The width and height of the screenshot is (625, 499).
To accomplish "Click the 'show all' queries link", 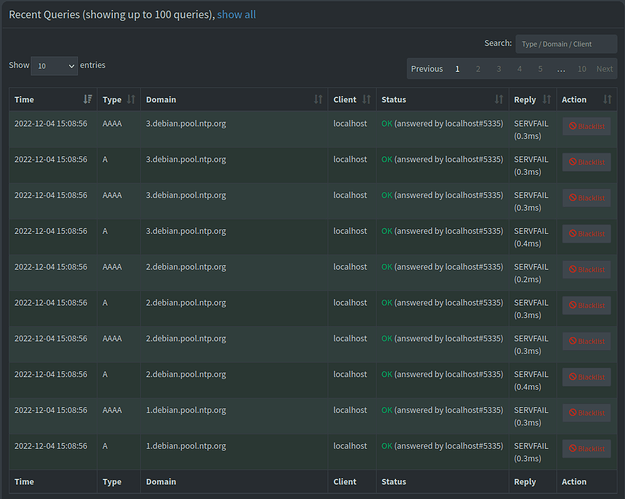I will point(236,14).
